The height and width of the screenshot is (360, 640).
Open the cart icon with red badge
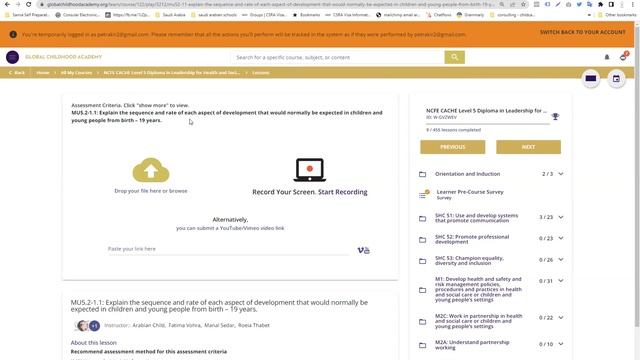tap(623, 56)
